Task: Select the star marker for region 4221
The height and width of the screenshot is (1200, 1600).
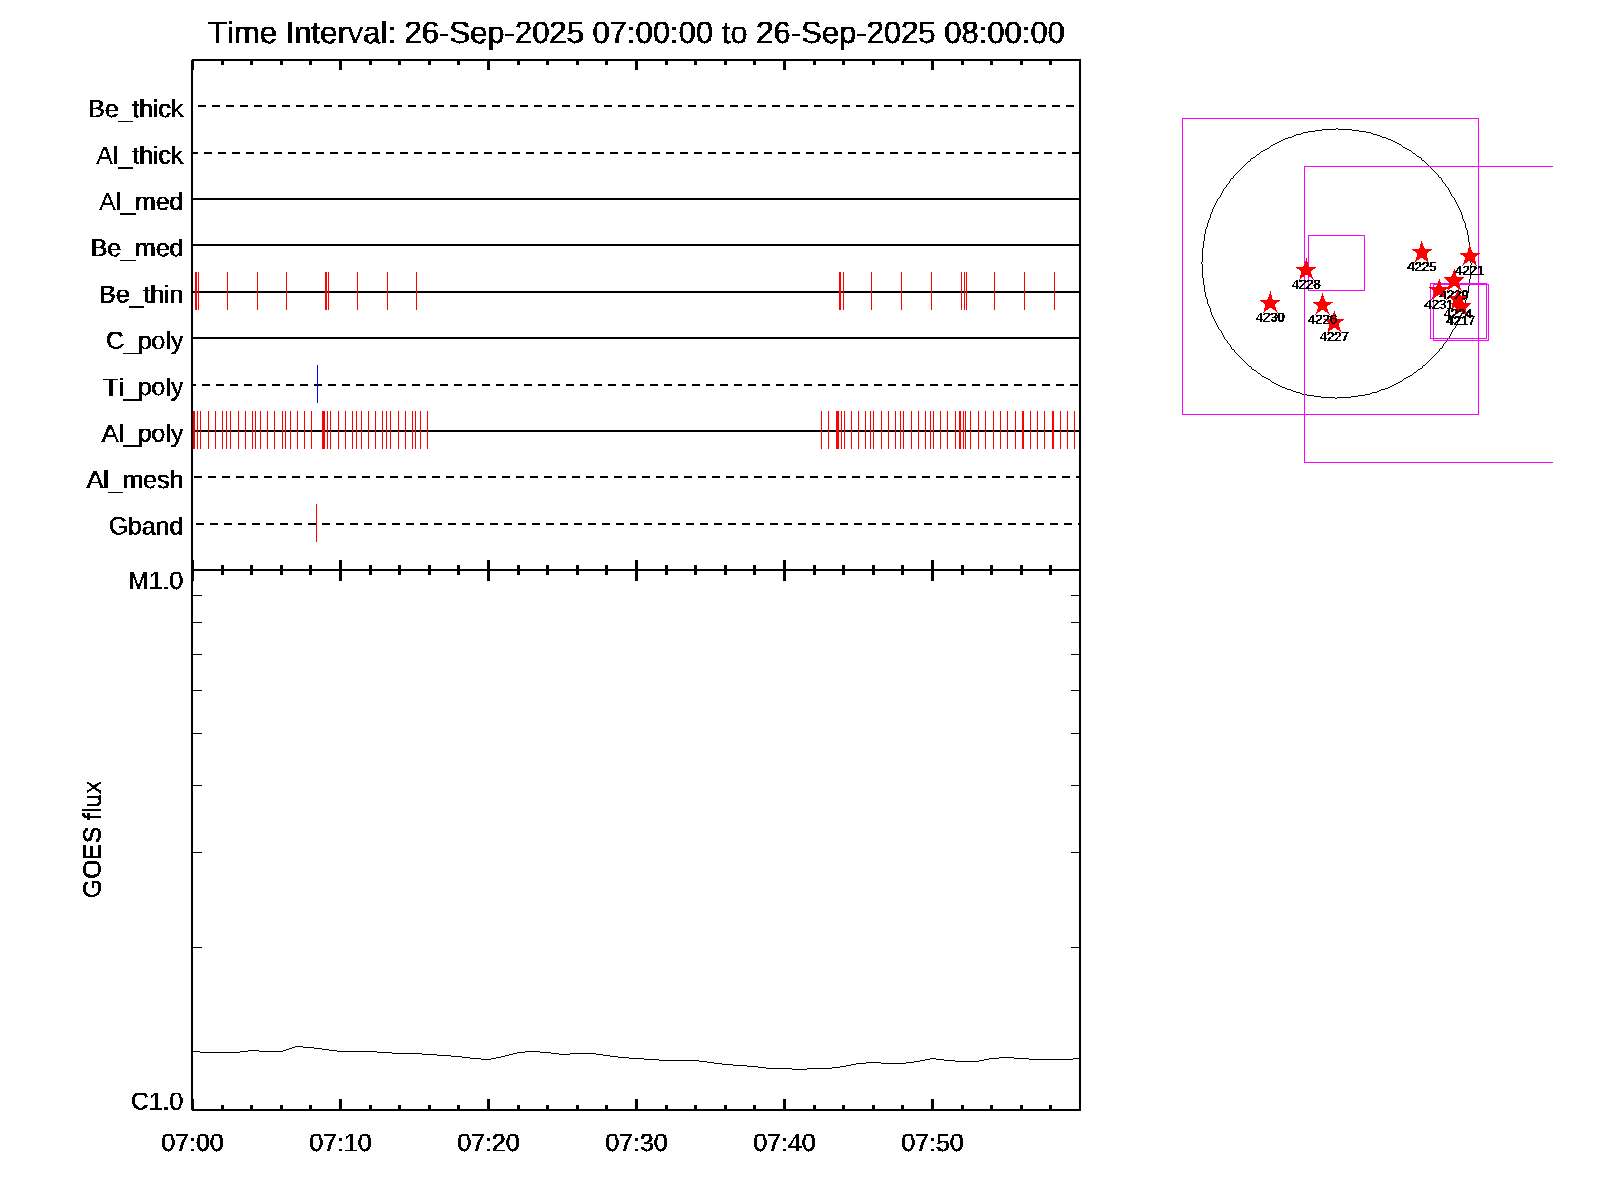Action: (1469, 257)
